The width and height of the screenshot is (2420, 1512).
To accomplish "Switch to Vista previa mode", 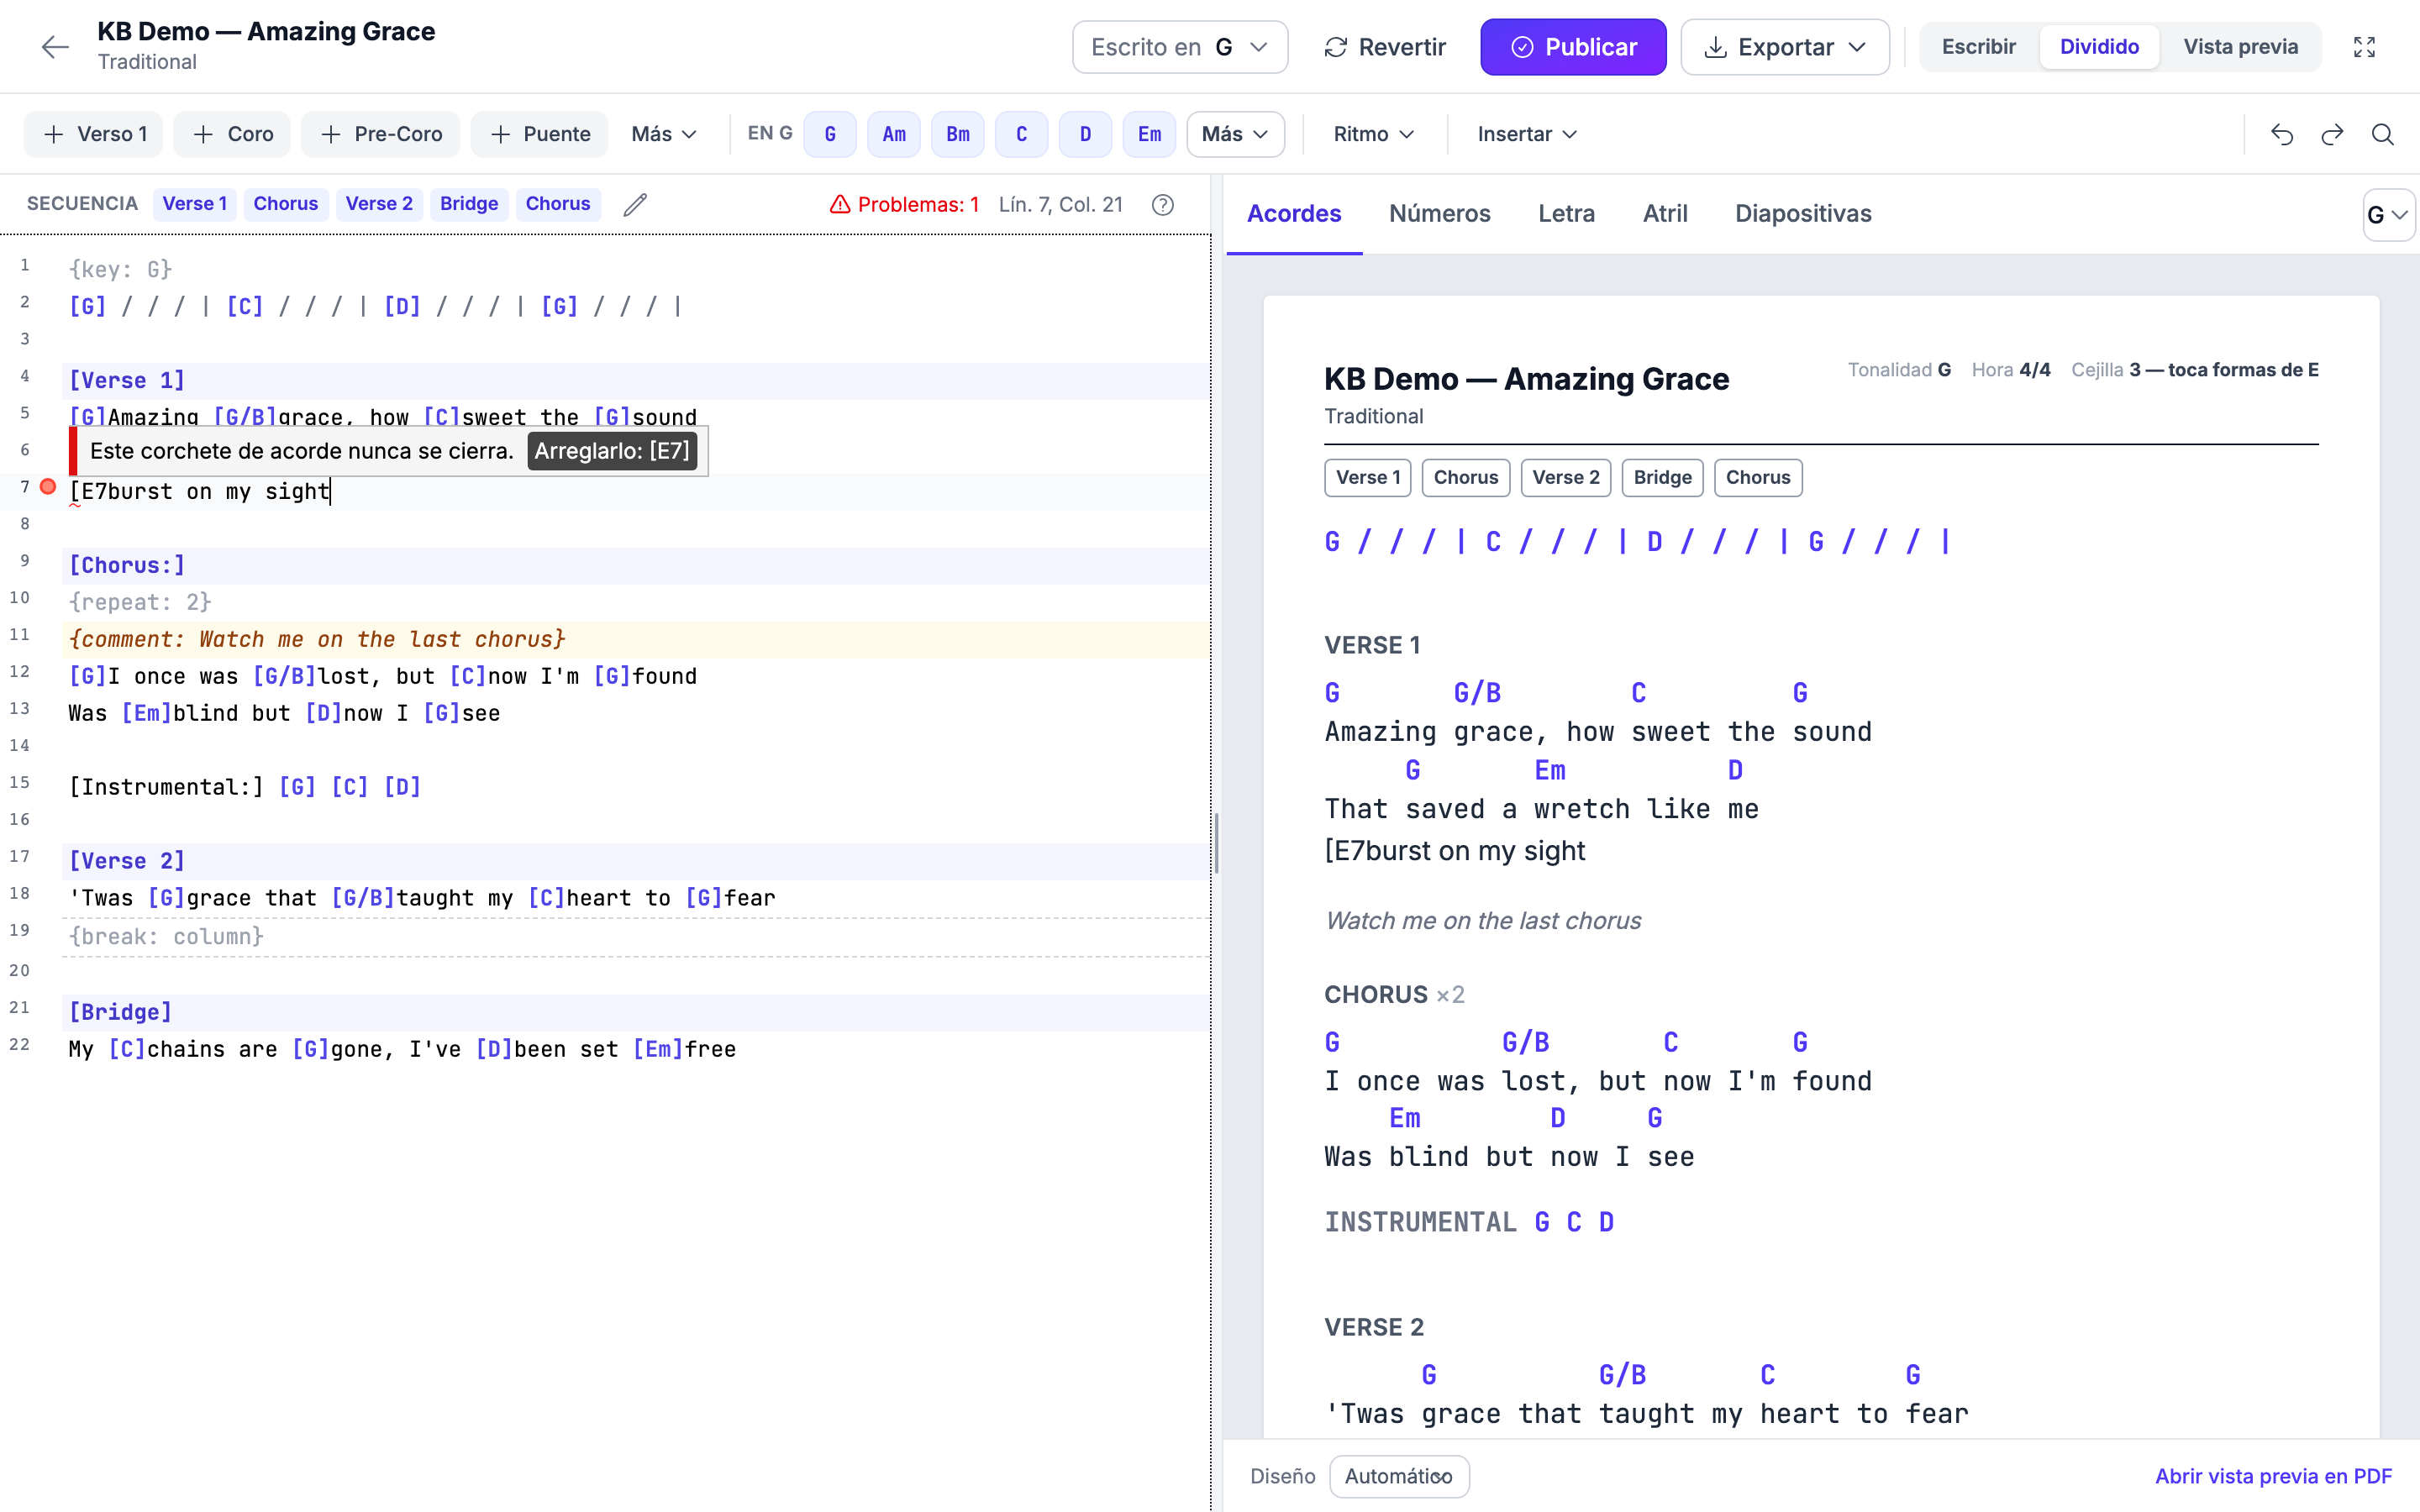I will pyautogui.click(x=2240, y=47).
